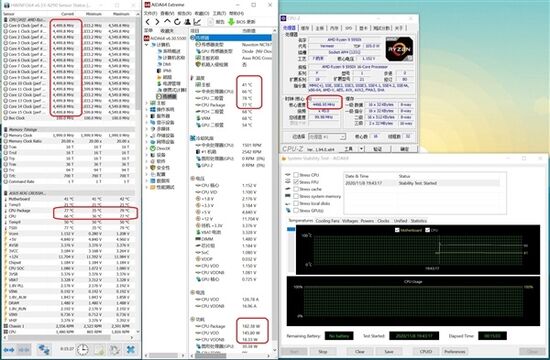Collapse the Computer tree node in AIDA64
Image resolution: width=550 pixels, height=360 pixels.
click(x=147, y=45)
